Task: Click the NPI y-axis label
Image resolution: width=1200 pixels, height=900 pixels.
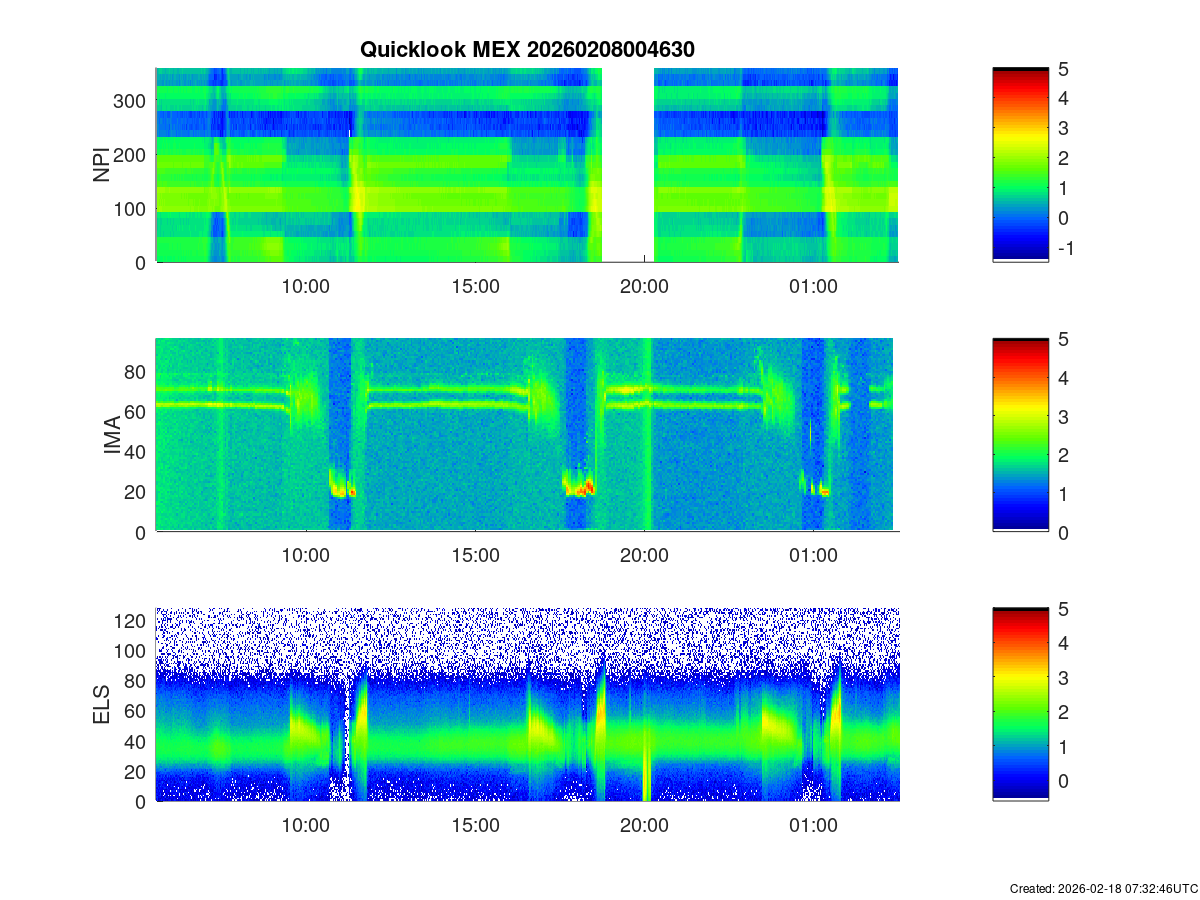Action: 102,166
